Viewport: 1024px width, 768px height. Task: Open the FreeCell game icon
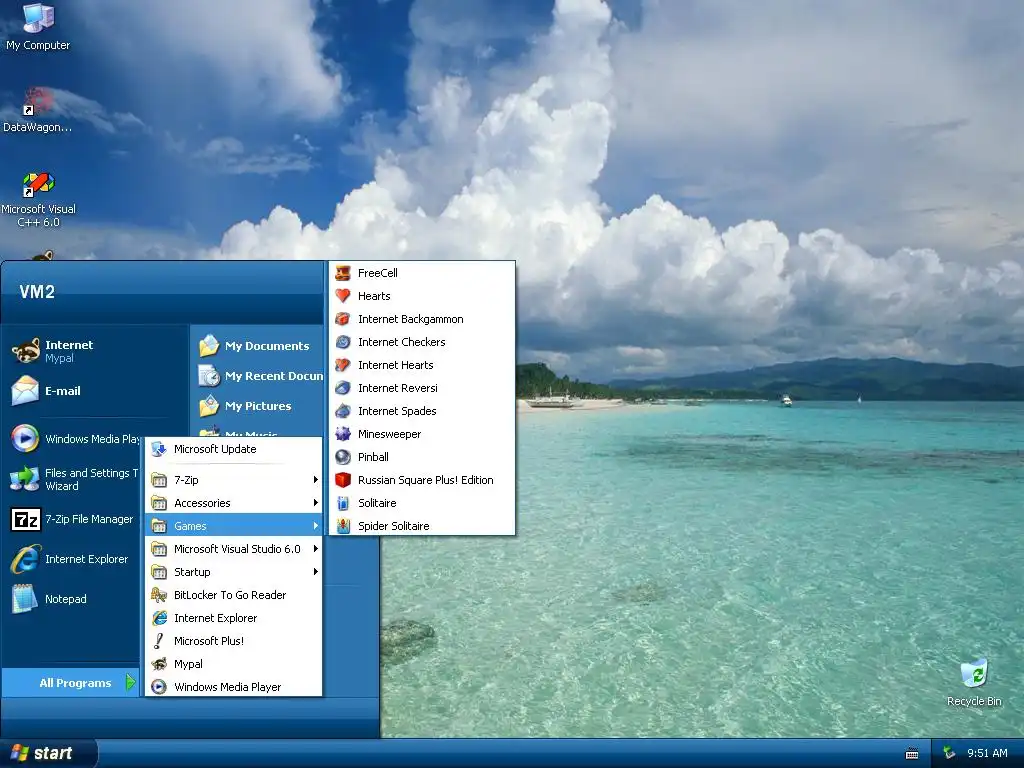coord(343,273)
